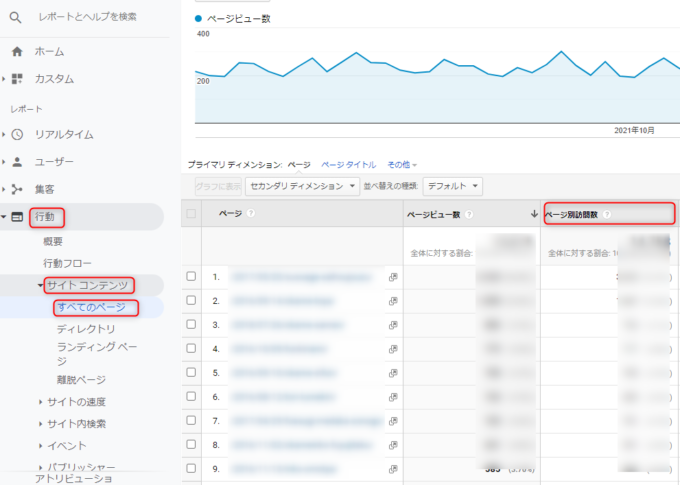
Task: Open the デフォルト sort type dropdown
Action: (x=452, y=187)
